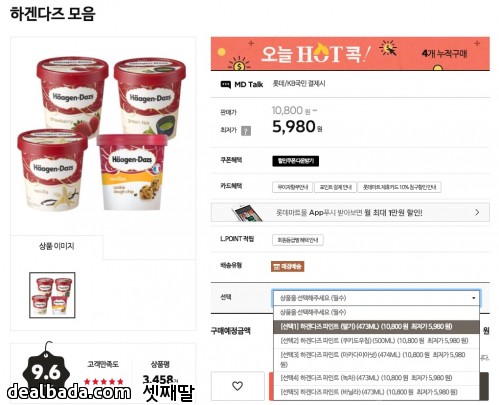Click the 9.6 satisfaction score badge
The width and height of the screenshot is (499, 405).
coord(46,371)
